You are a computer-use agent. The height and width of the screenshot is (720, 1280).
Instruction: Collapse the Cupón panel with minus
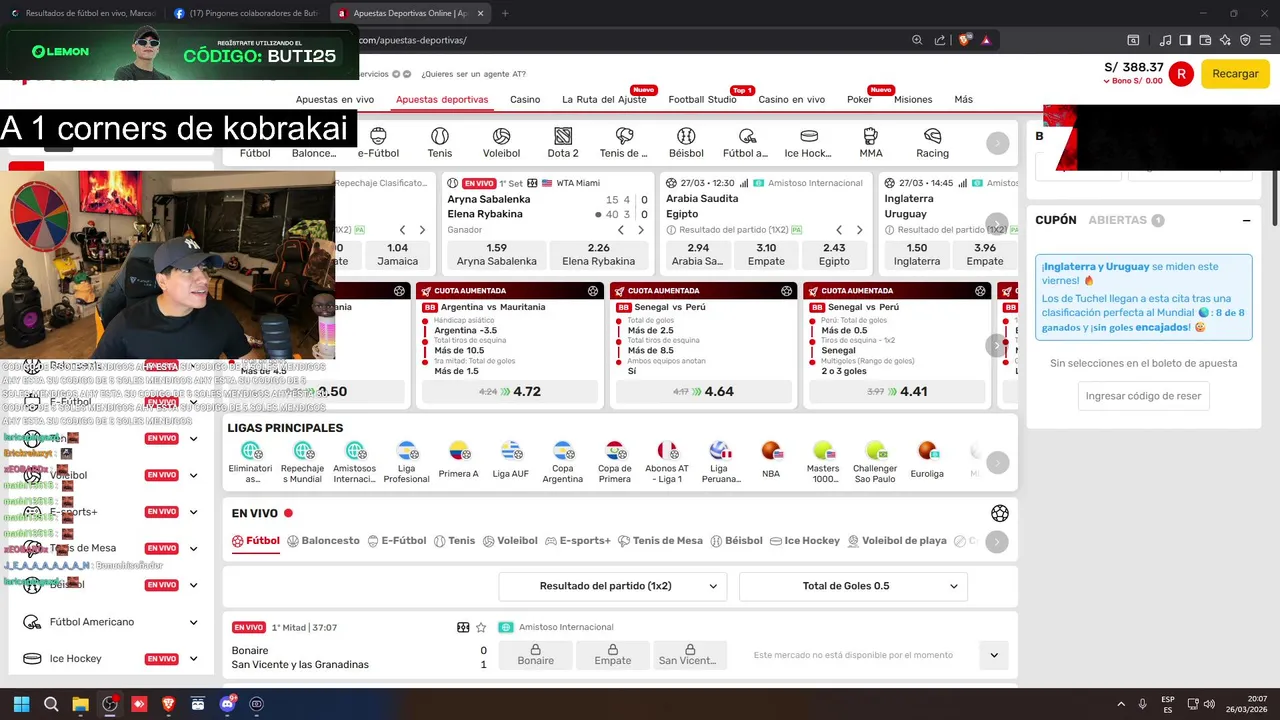click(x=1247, y=220)
